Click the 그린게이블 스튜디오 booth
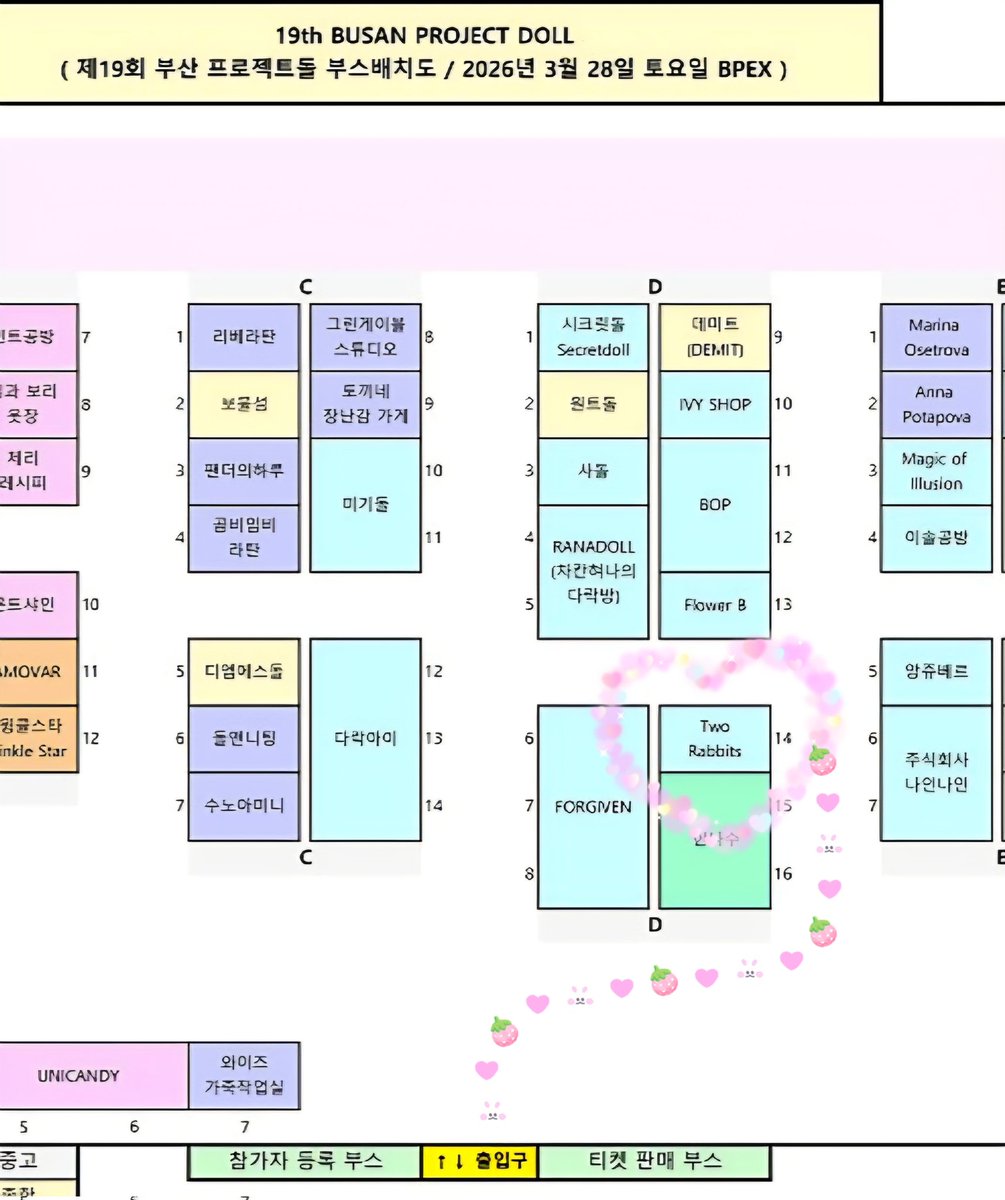The width and height of the screenshot is (1005, 1200). coord(366,337)
